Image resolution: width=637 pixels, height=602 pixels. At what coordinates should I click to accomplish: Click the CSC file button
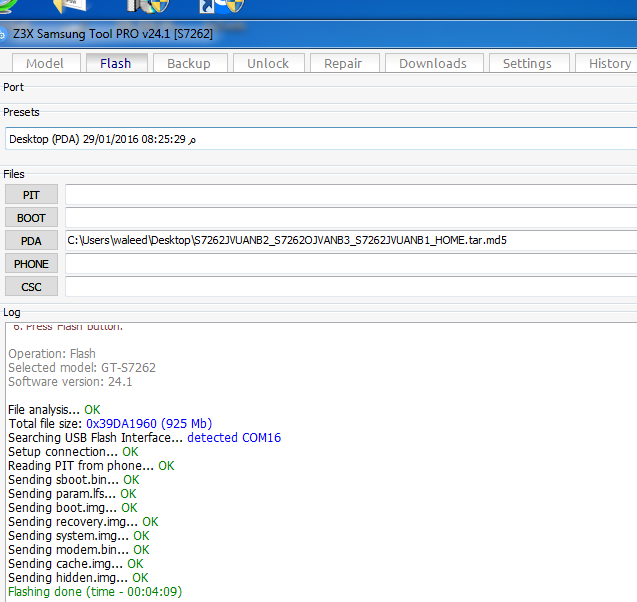tap(31, 287)
